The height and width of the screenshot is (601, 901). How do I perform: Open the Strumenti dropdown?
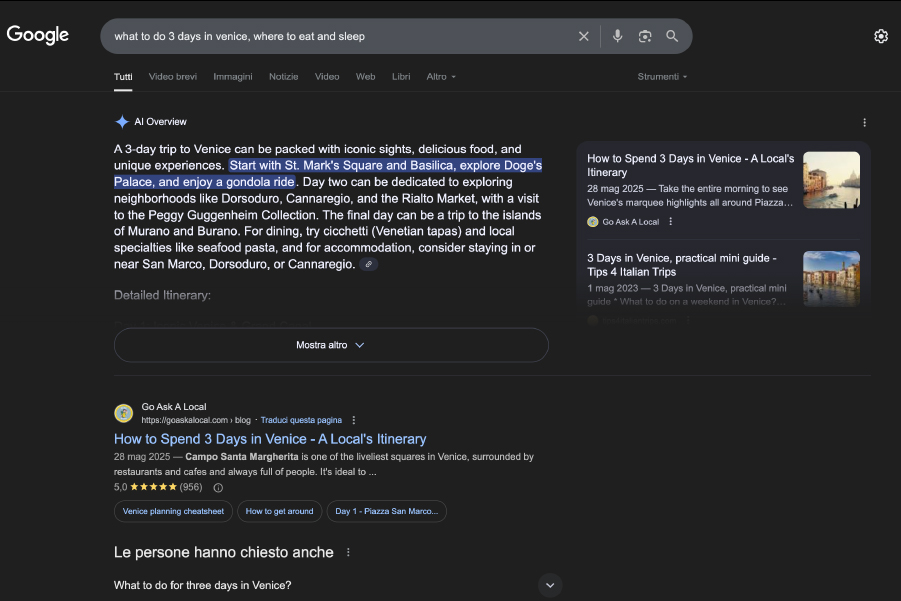click(662, 76)
